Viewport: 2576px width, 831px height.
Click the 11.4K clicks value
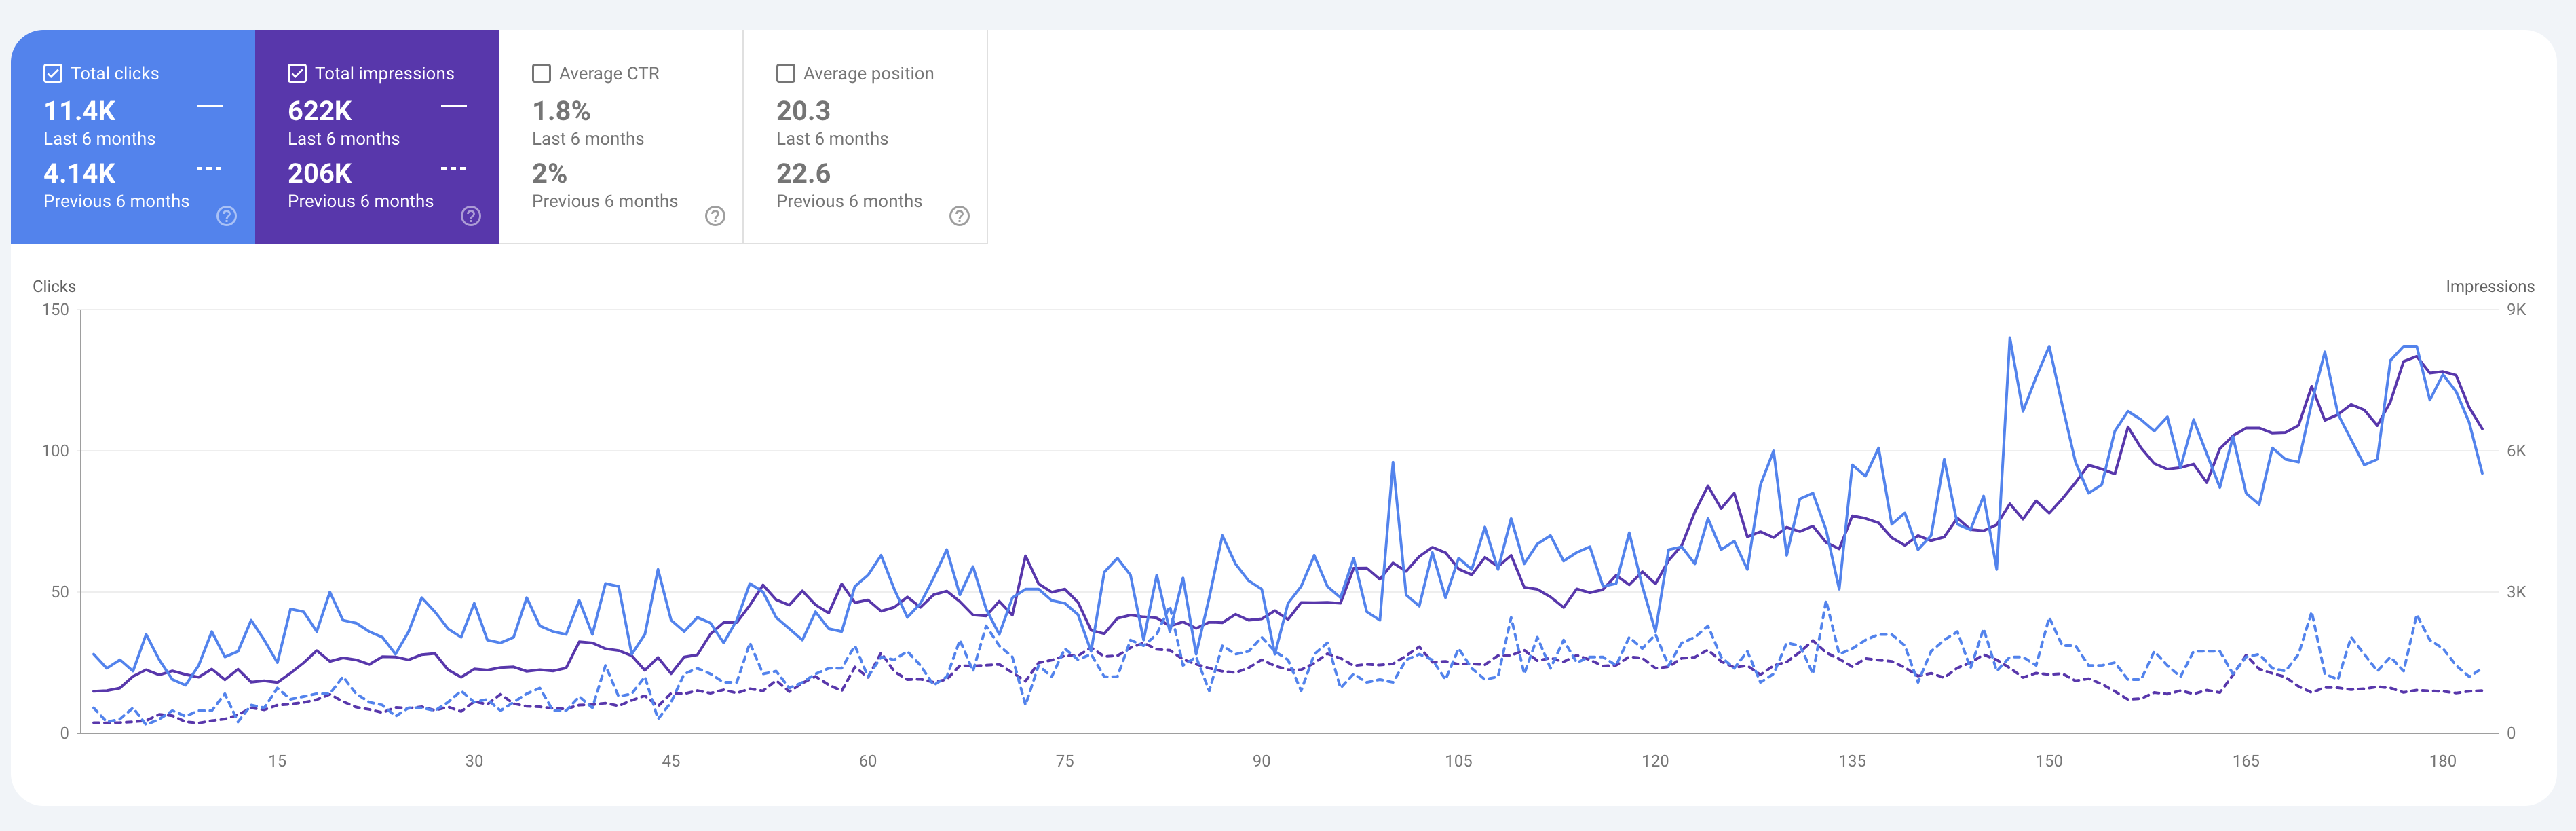coord(79,111)
